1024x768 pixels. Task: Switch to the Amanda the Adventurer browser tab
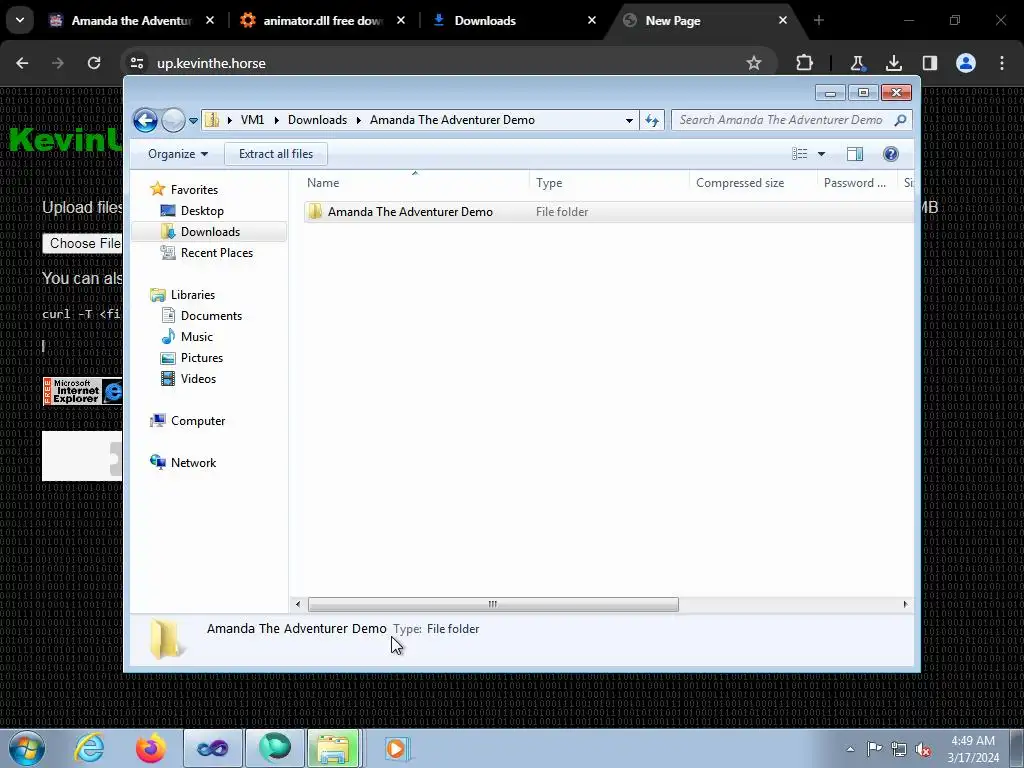(131, 21)
